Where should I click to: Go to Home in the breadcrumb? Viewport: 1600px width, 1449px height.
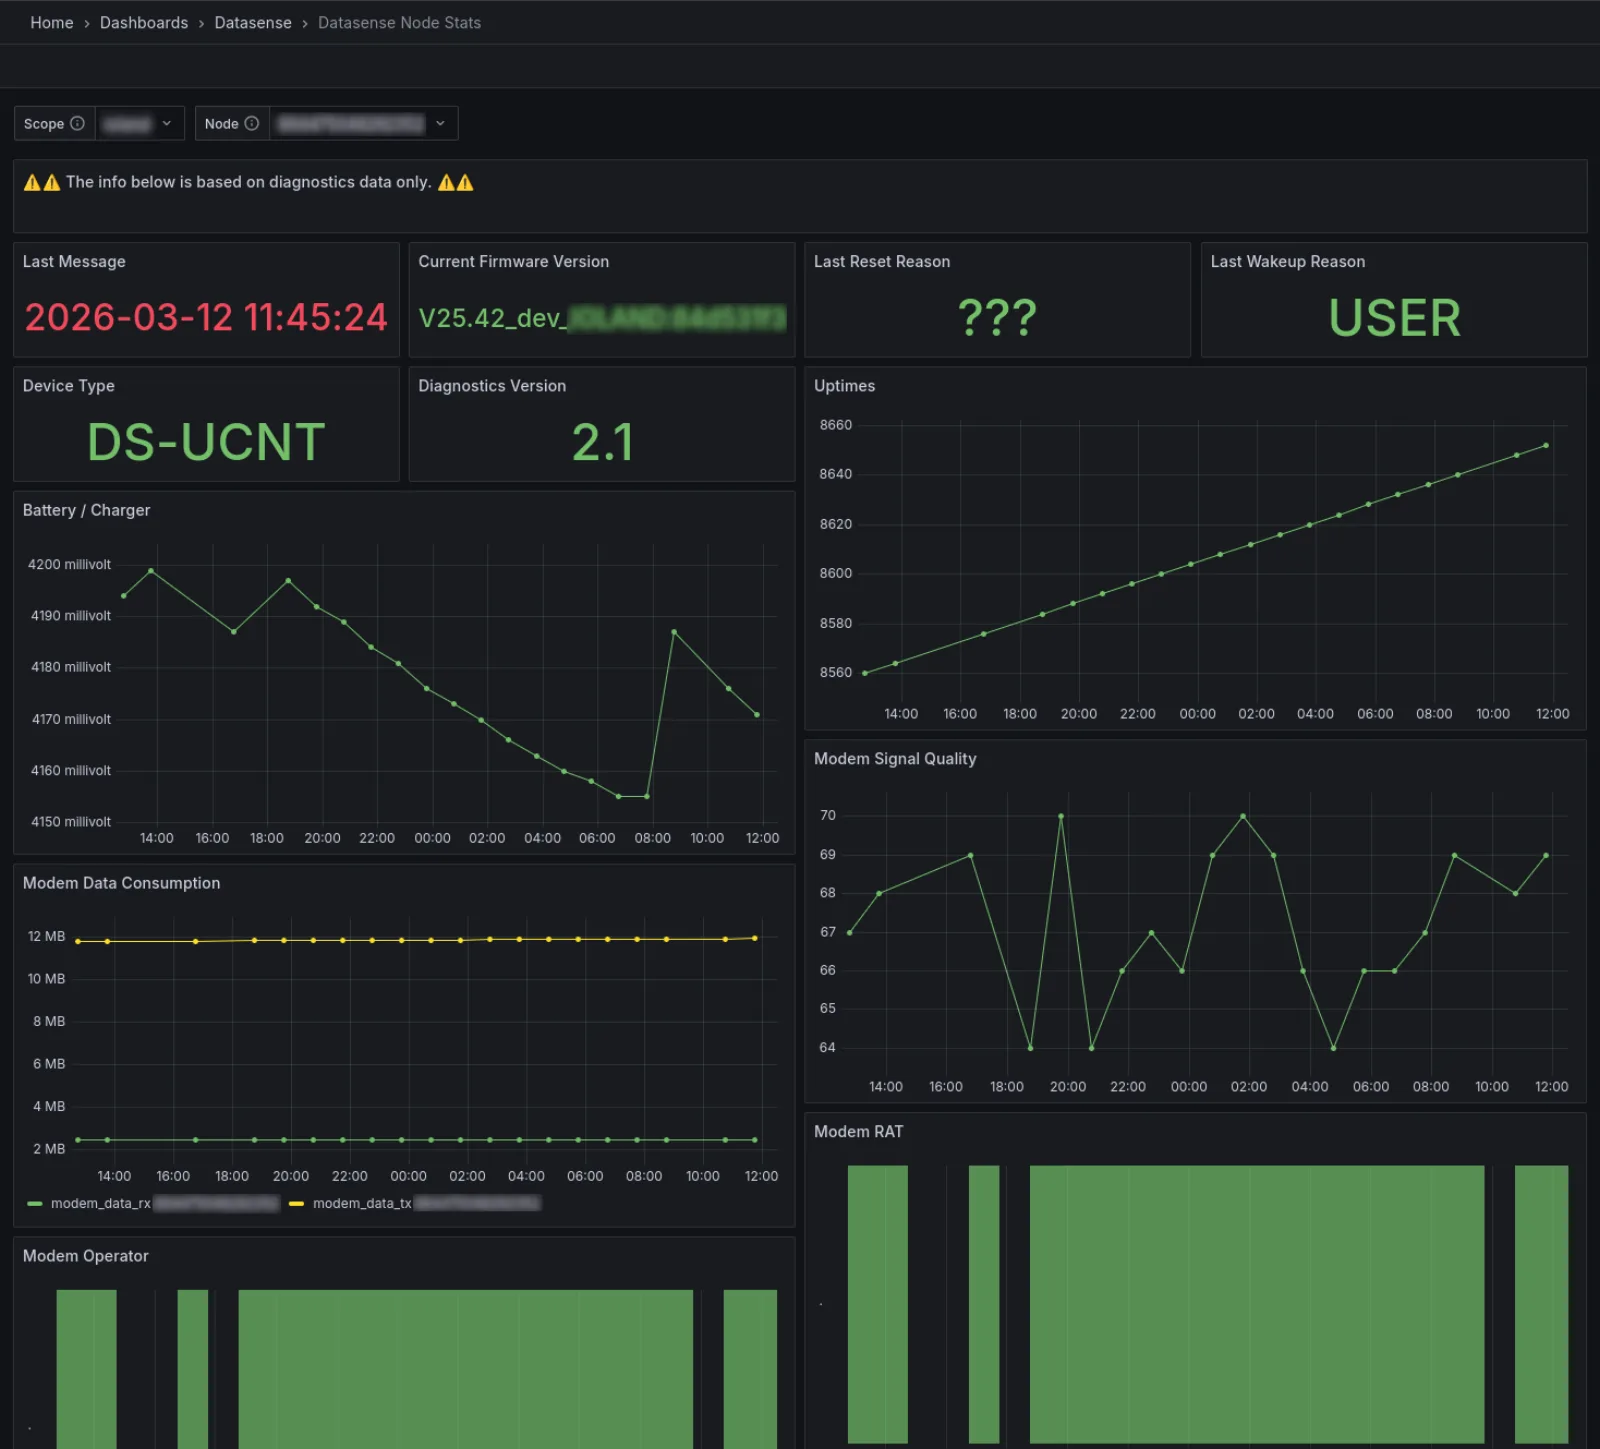point(52,22)
